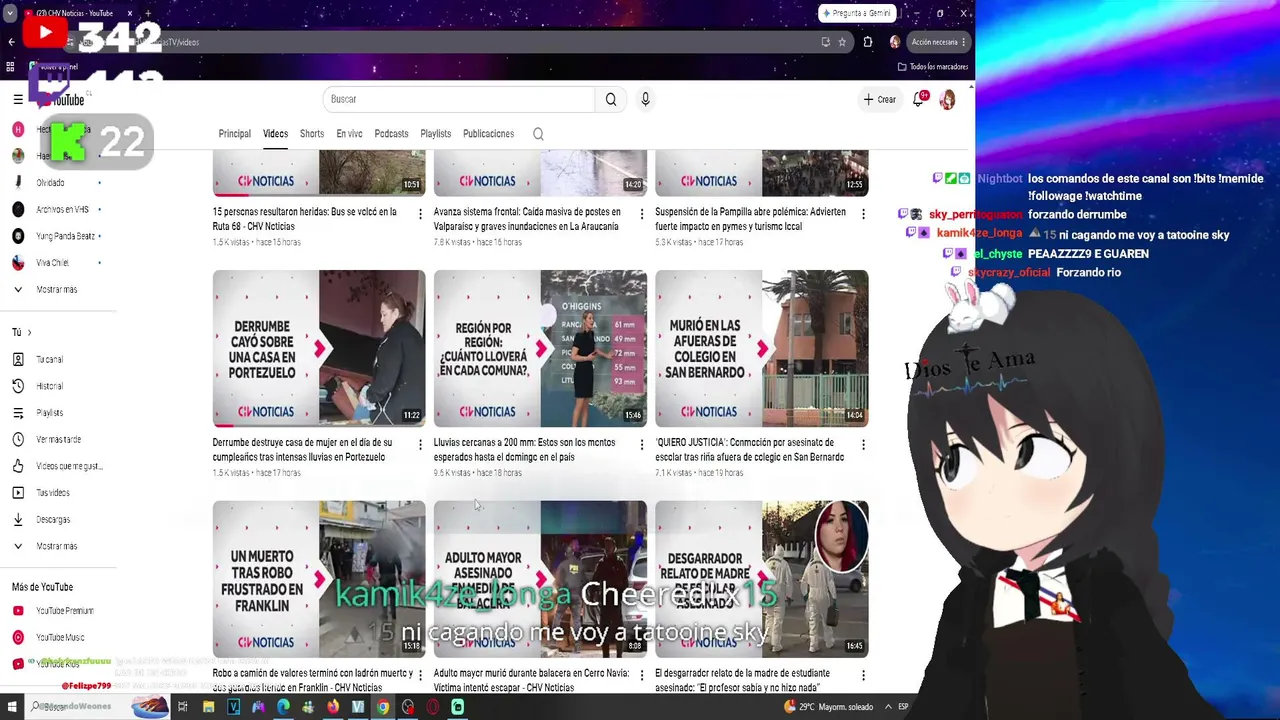Expand the Tú section chevron

point(29,332)
